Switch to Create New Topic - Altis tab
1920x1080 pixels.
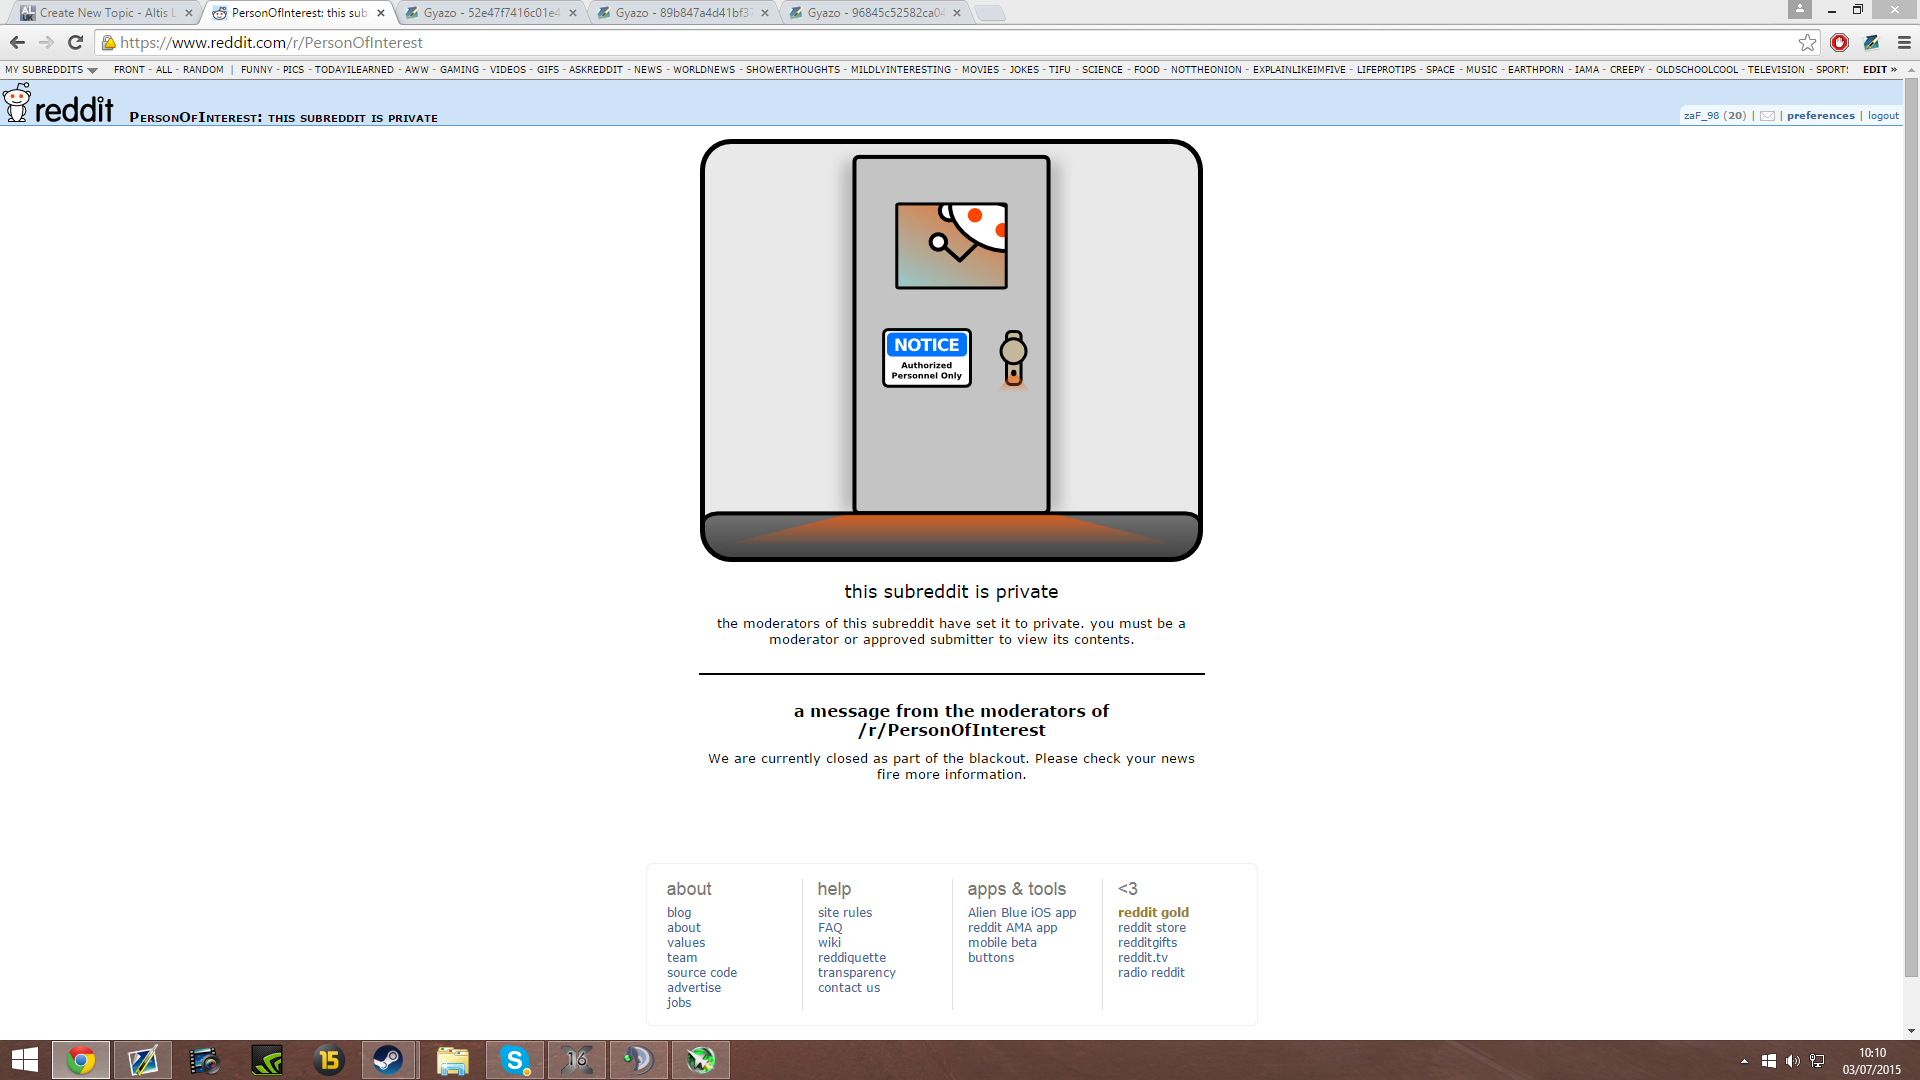tap(104, 13)
